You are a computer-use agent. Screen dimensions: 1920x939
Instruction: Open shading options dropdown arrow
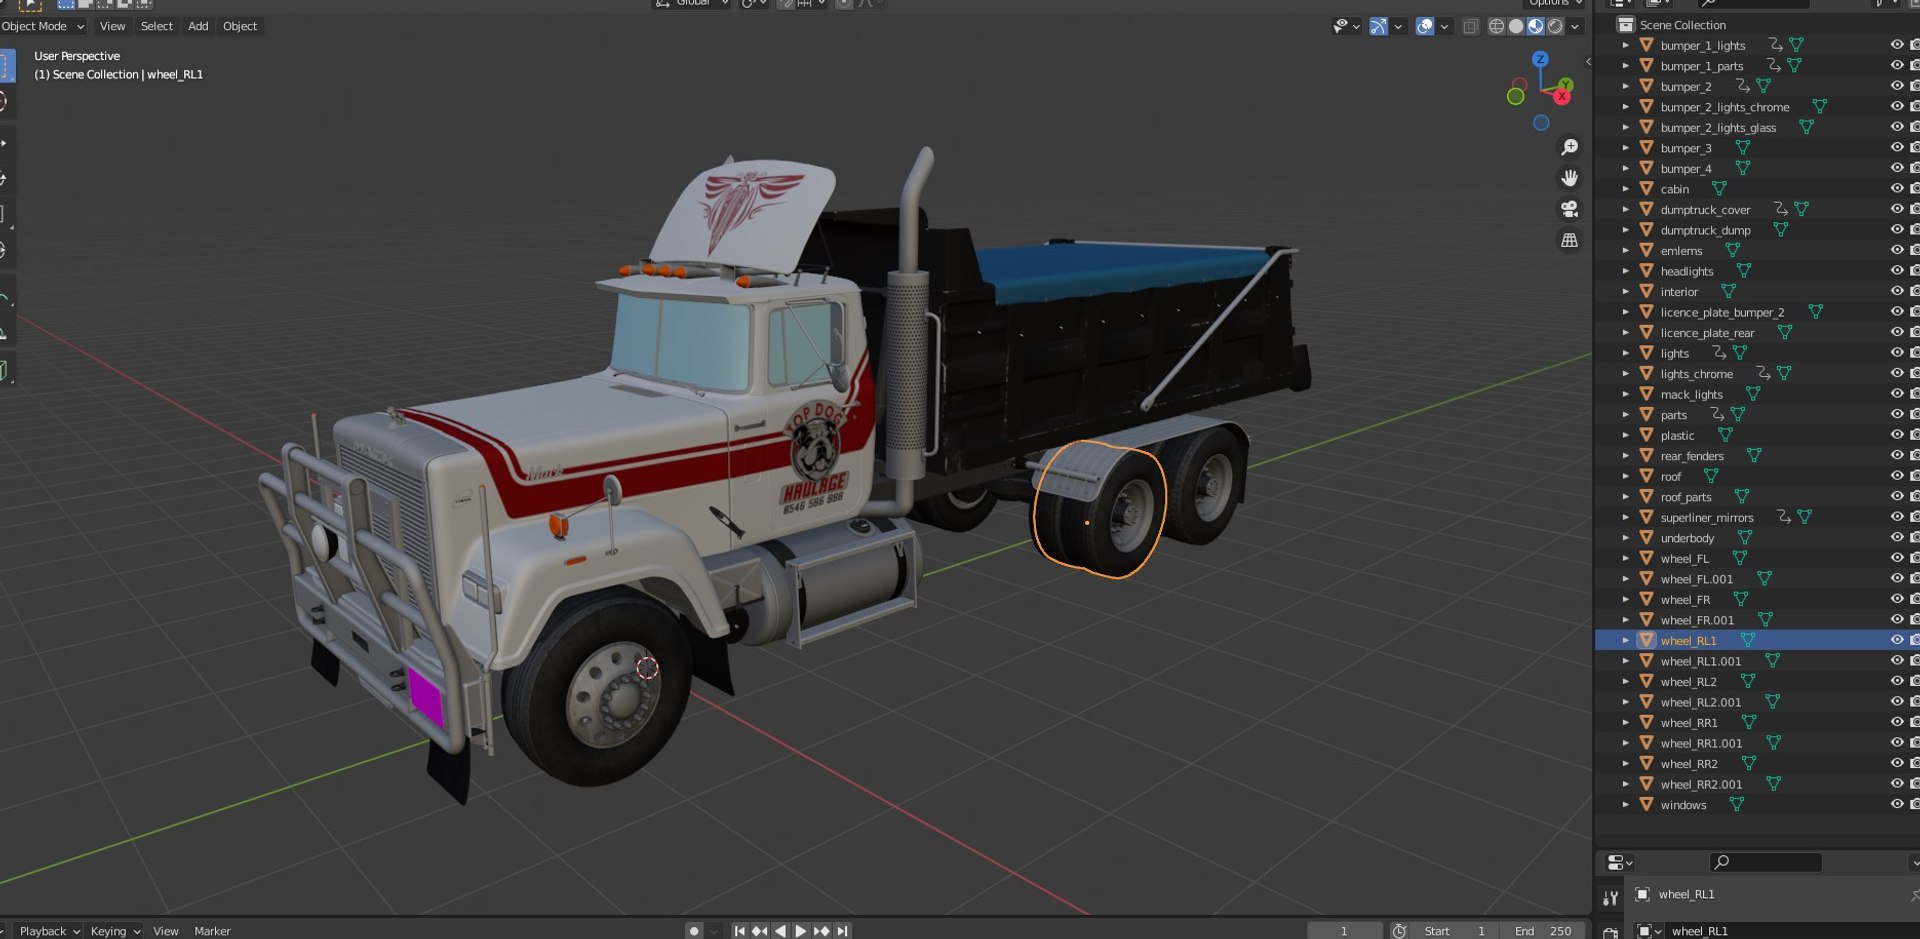[1575, 27]
